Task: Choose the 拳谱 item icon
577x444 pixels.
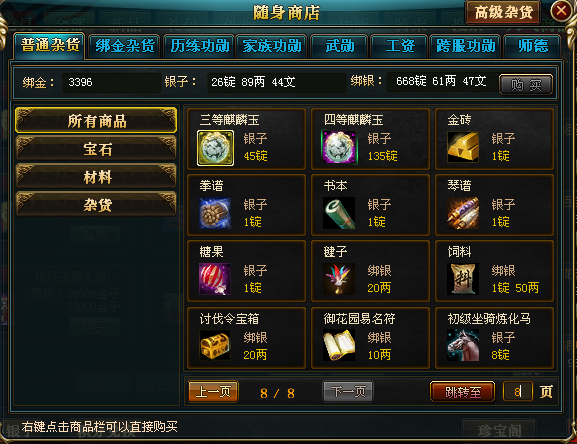Action: [x=215, y=213]
